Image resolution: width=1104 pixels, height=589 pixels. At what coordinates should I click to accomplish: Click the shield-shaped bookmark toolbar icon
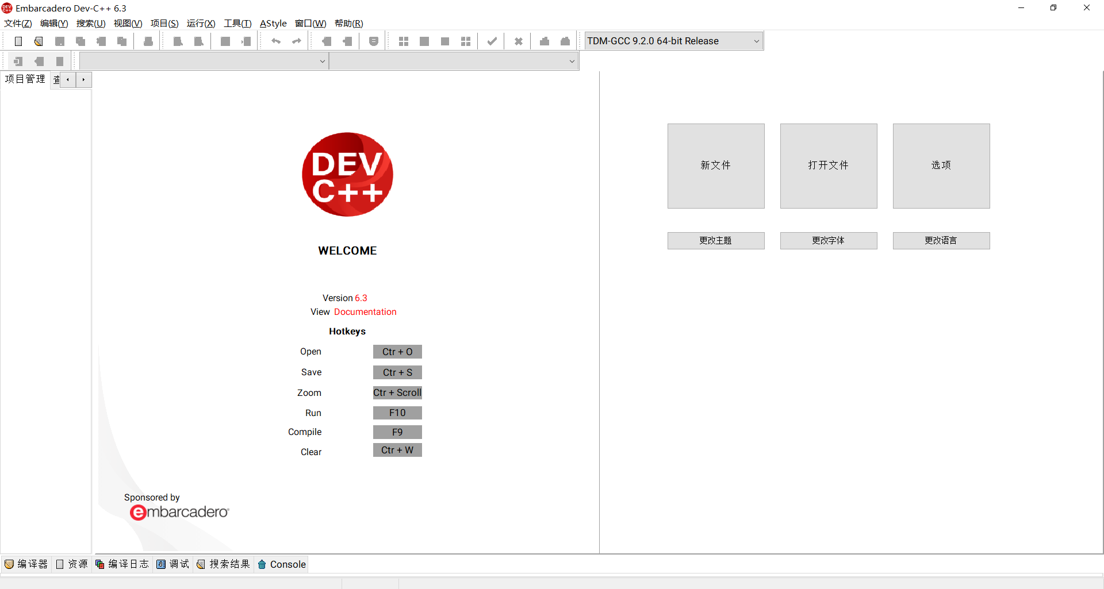374,42
